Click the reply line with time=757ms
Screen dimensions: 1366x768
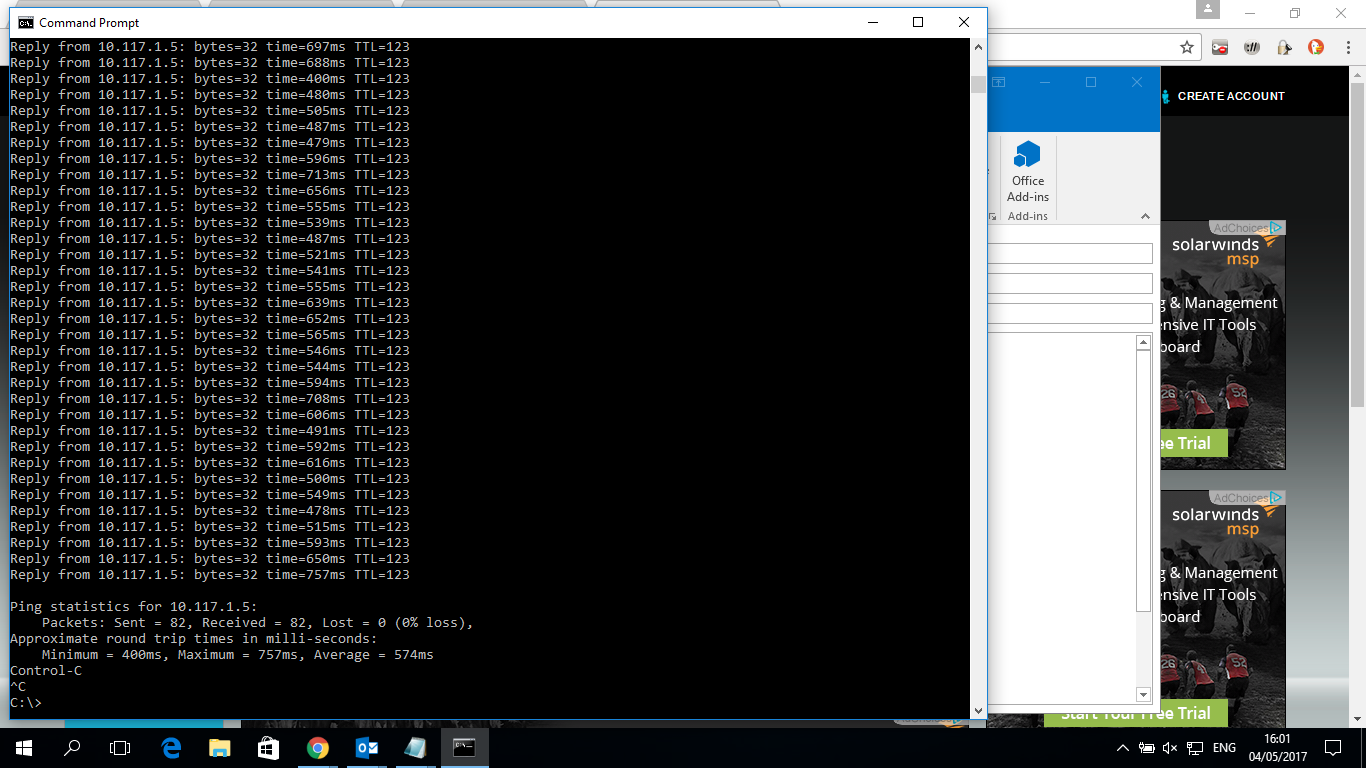click(x=210, y=575)
